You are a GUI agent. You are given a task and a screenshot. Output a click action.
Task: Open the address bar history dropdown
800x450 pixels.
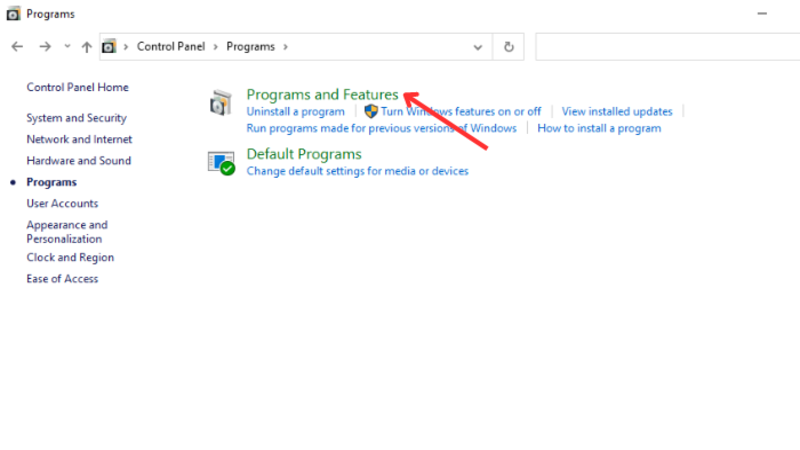478,47
